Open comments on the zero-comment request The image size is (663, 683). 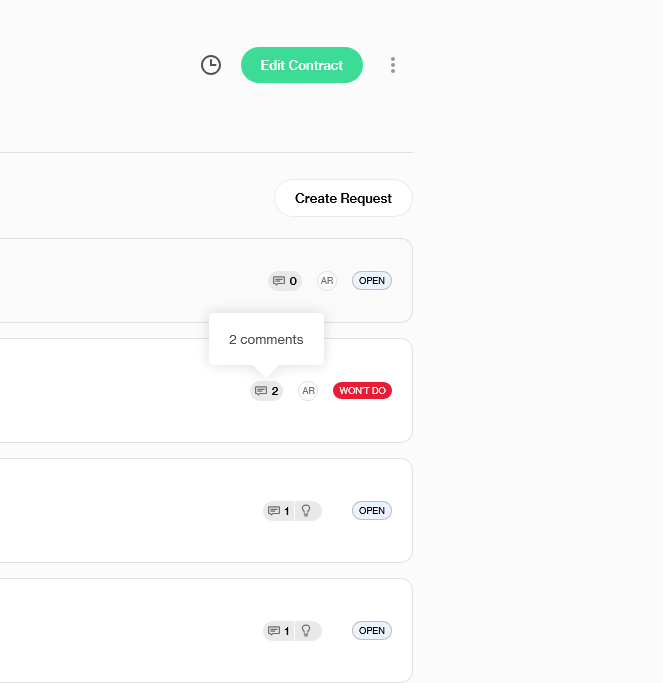(x=285, y=281)
